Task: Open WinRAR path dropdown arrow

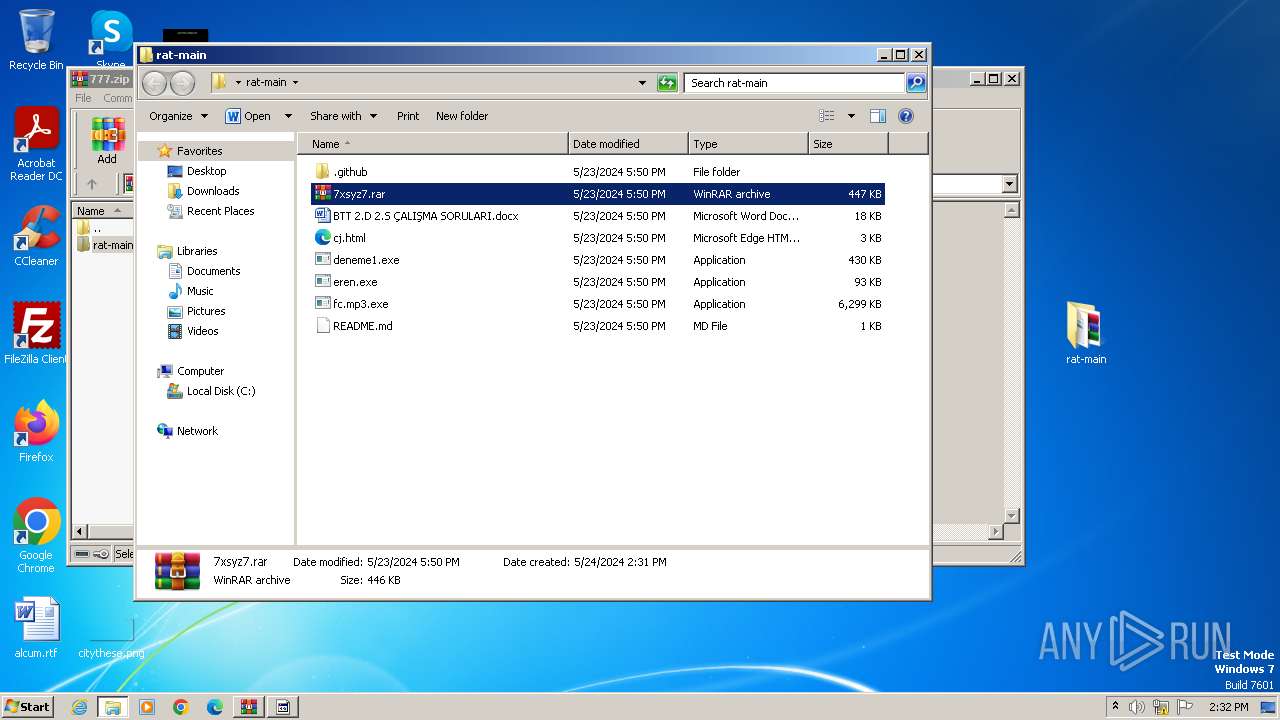Action: pyautogui.click(x=1009, y=184)
